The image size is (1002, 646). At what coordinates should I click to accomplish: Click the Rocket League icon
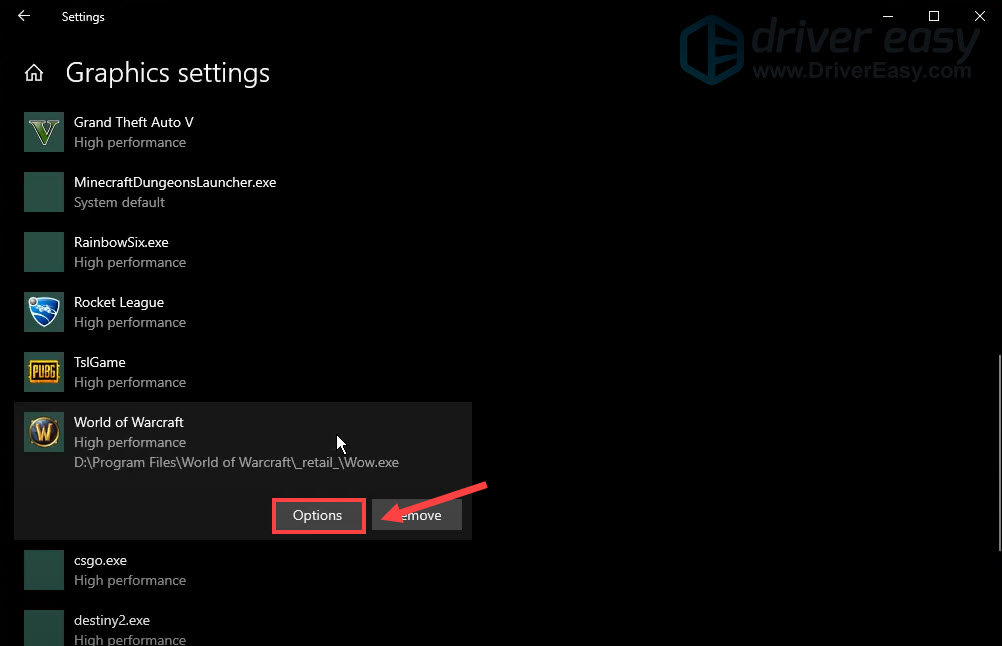[x=43, y=312]
